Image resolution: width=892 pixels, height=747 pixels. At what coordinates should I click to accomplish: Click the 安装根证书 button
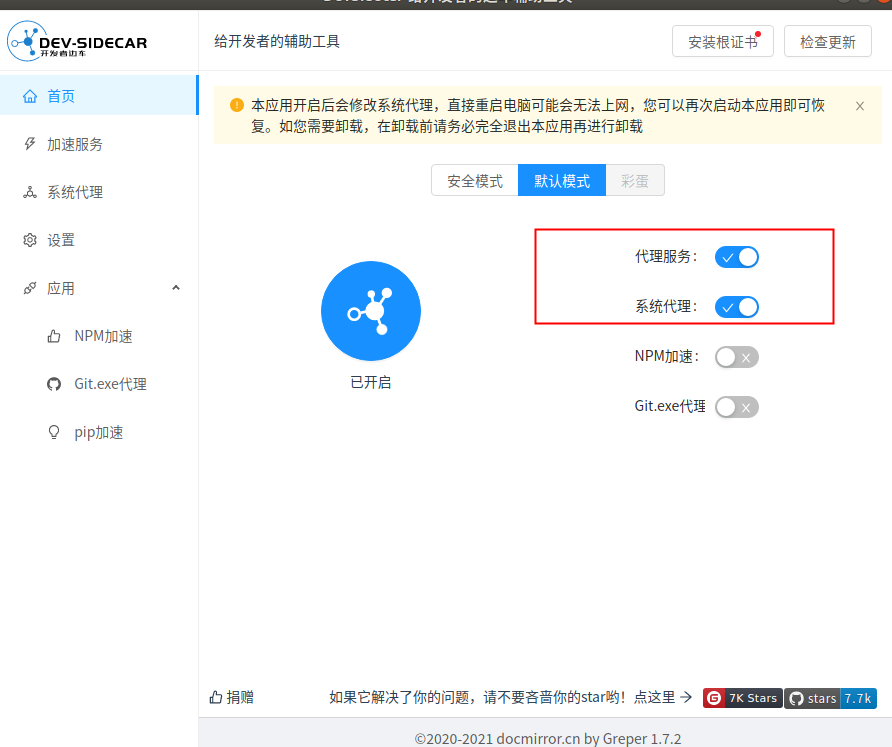click(x=722, y=42)
